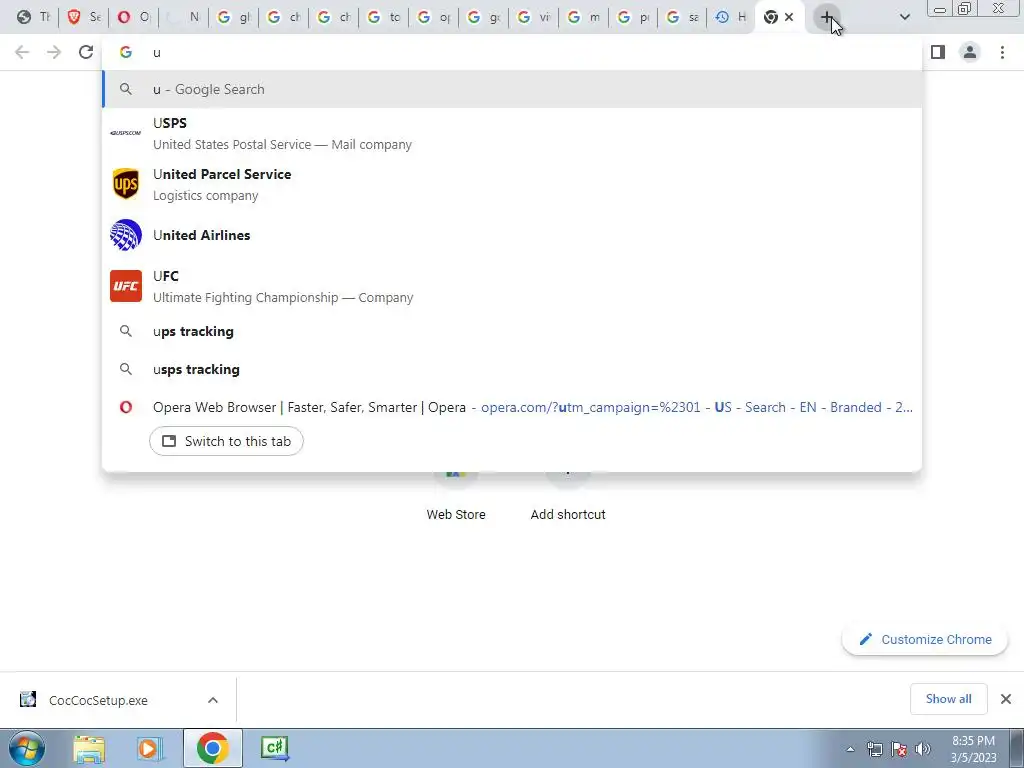Switch to the Brave shield tab
Screen dimensions: 1024x768
coord(83,17)
